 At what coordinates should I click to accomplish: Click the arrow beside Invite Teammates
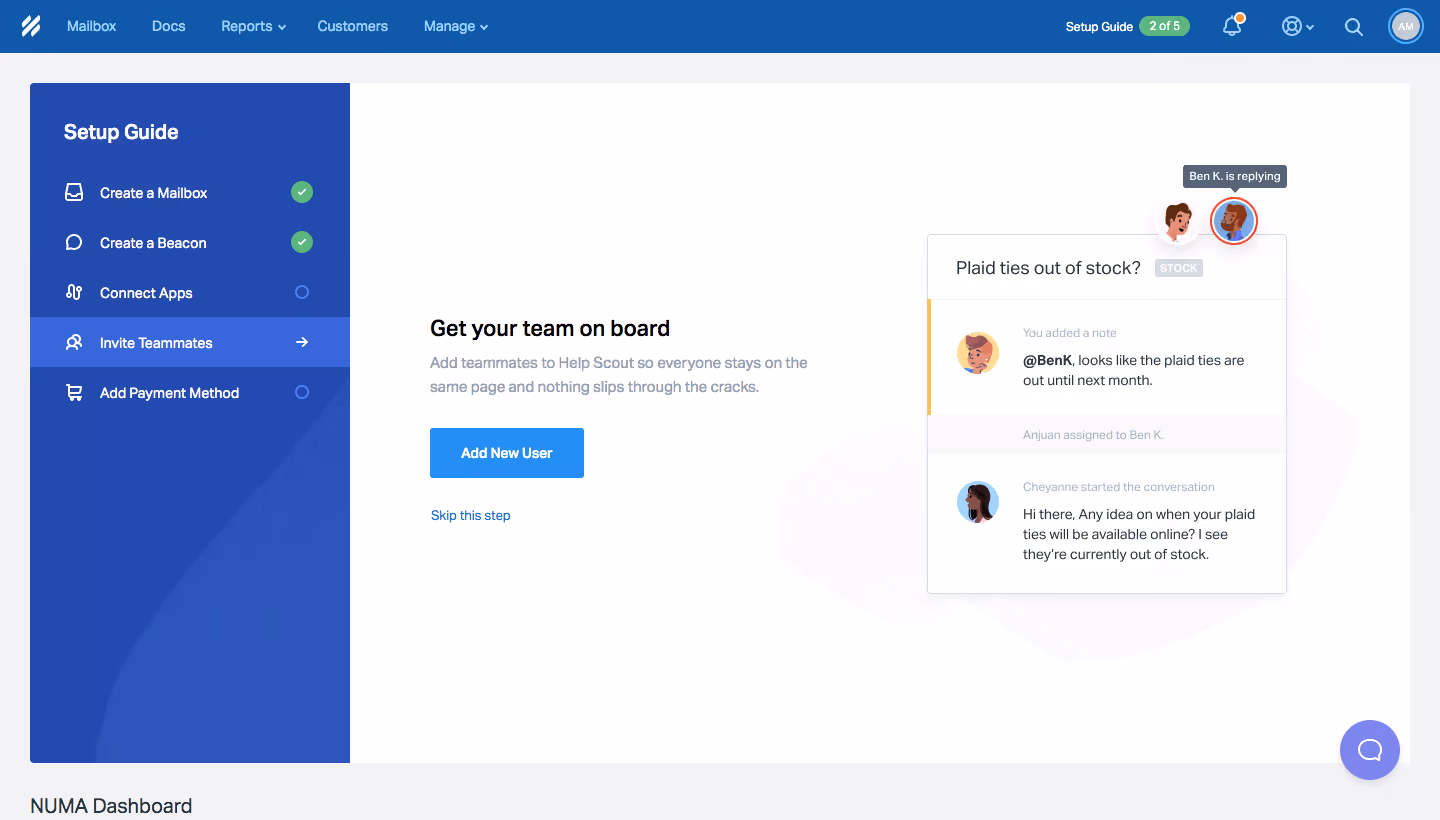point(302,342)
